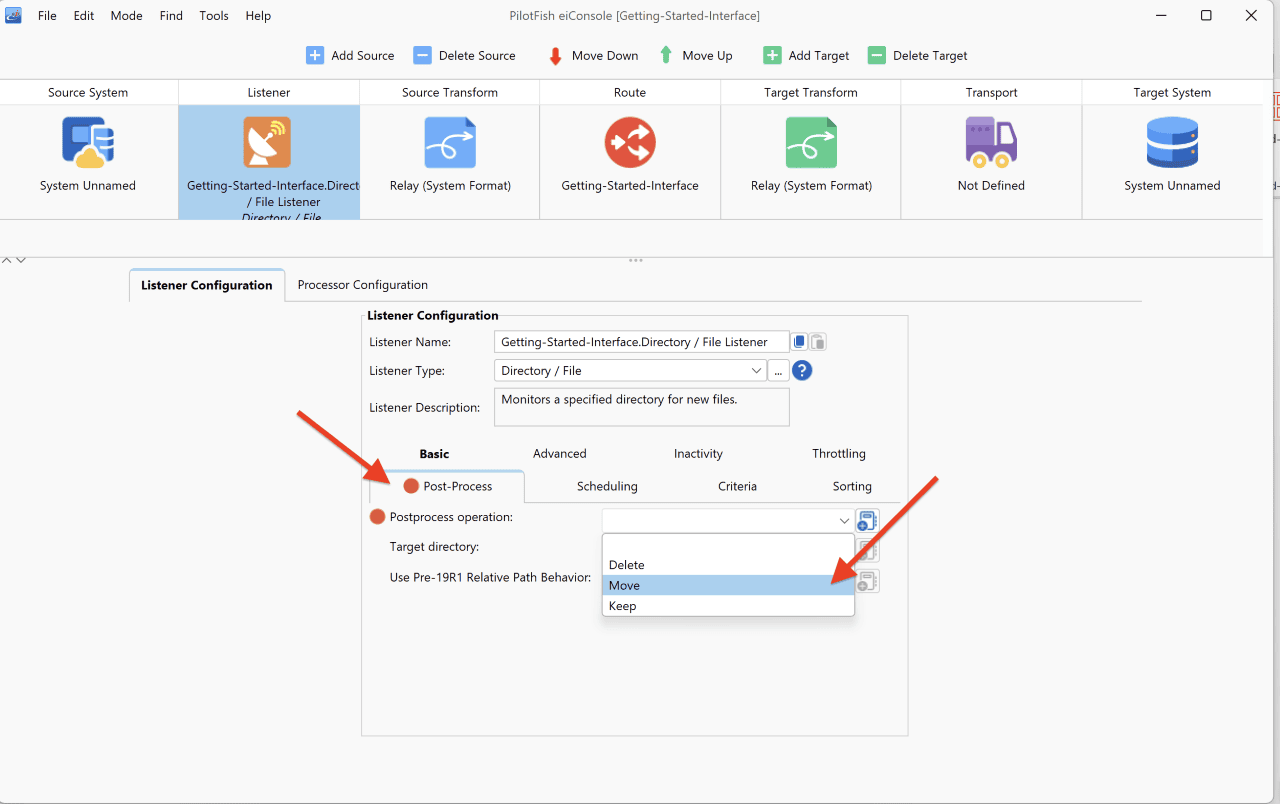Open the Tools menu
This screenshot has width=1280, height=804.
click(214, 16)
